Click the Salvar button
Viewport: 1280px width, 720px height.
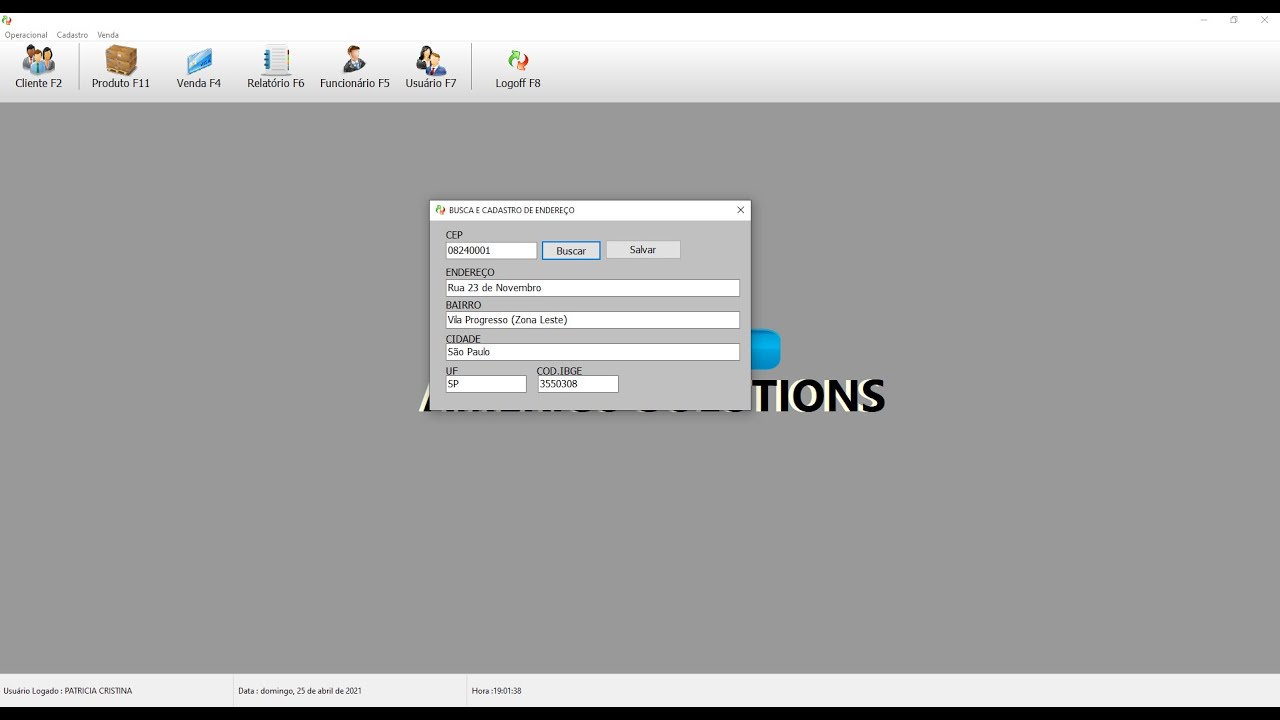643,250
